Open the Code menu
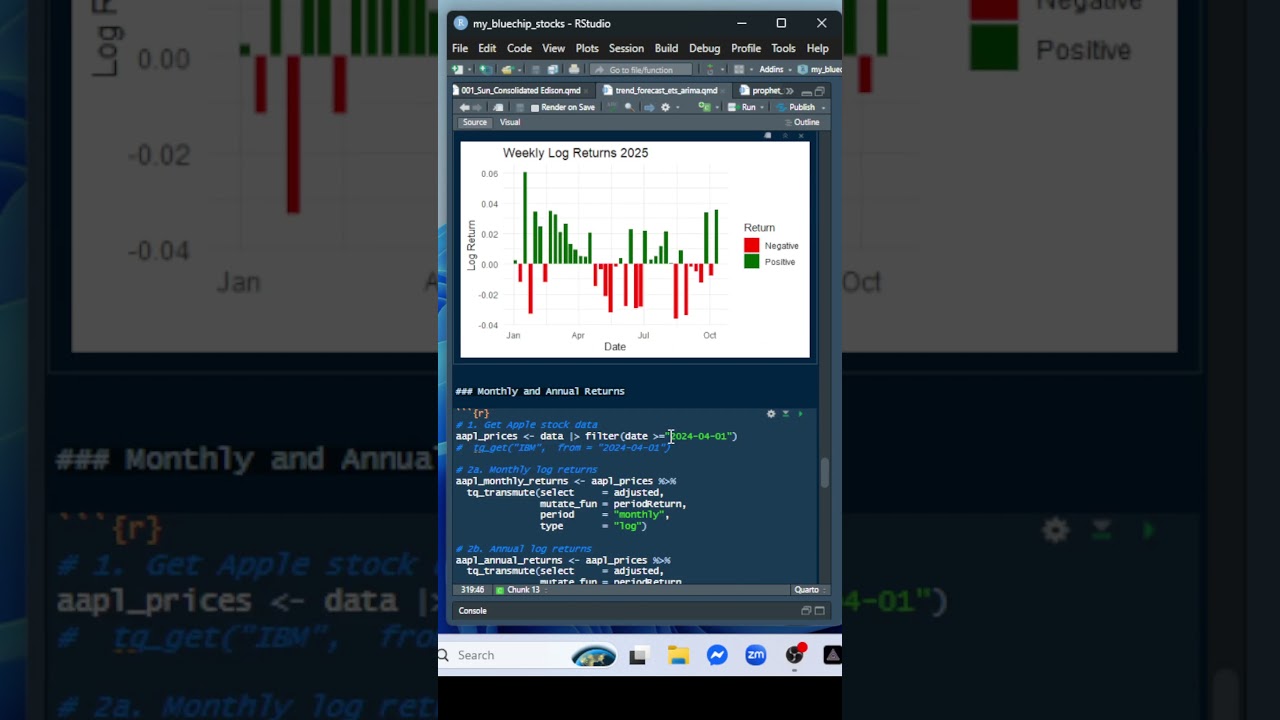Image resolution: width=1280 pixels, height=720 pixels. (x=519, y=48)
